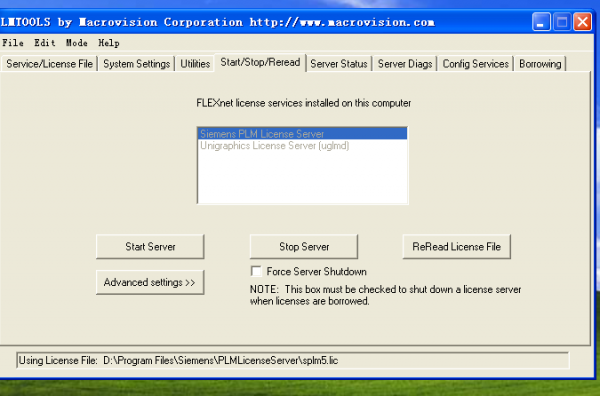Expand Advanced settings >>

[150, 282]
